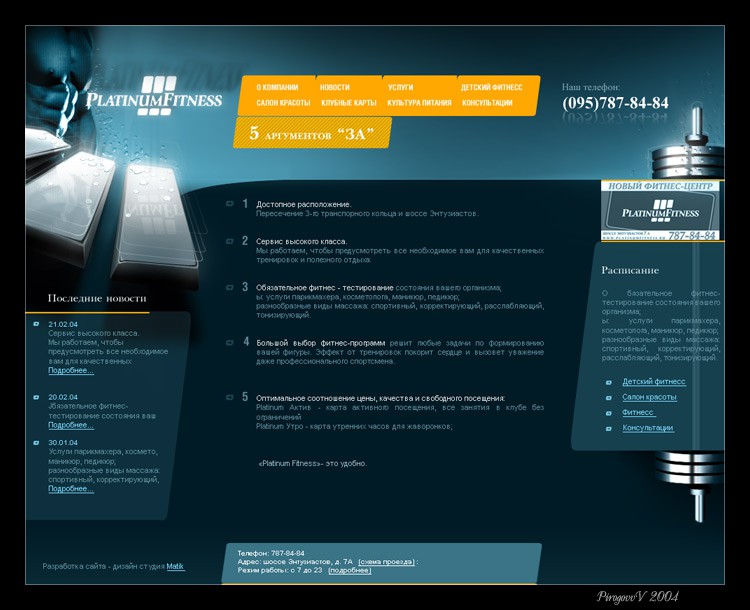Click the Расписание heading
The image size is (750, 610).
[x=630, y=270]
